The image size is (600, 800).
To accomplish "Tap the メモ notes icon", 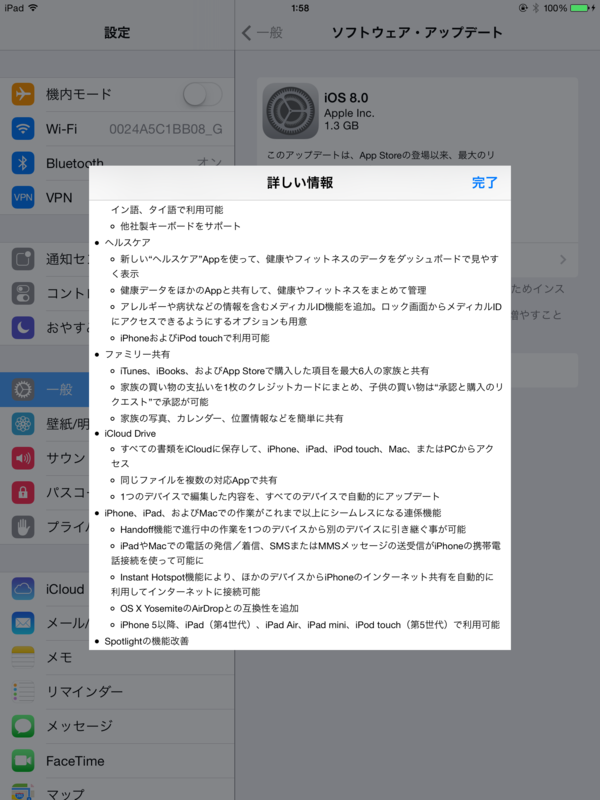I will (23, 657).
